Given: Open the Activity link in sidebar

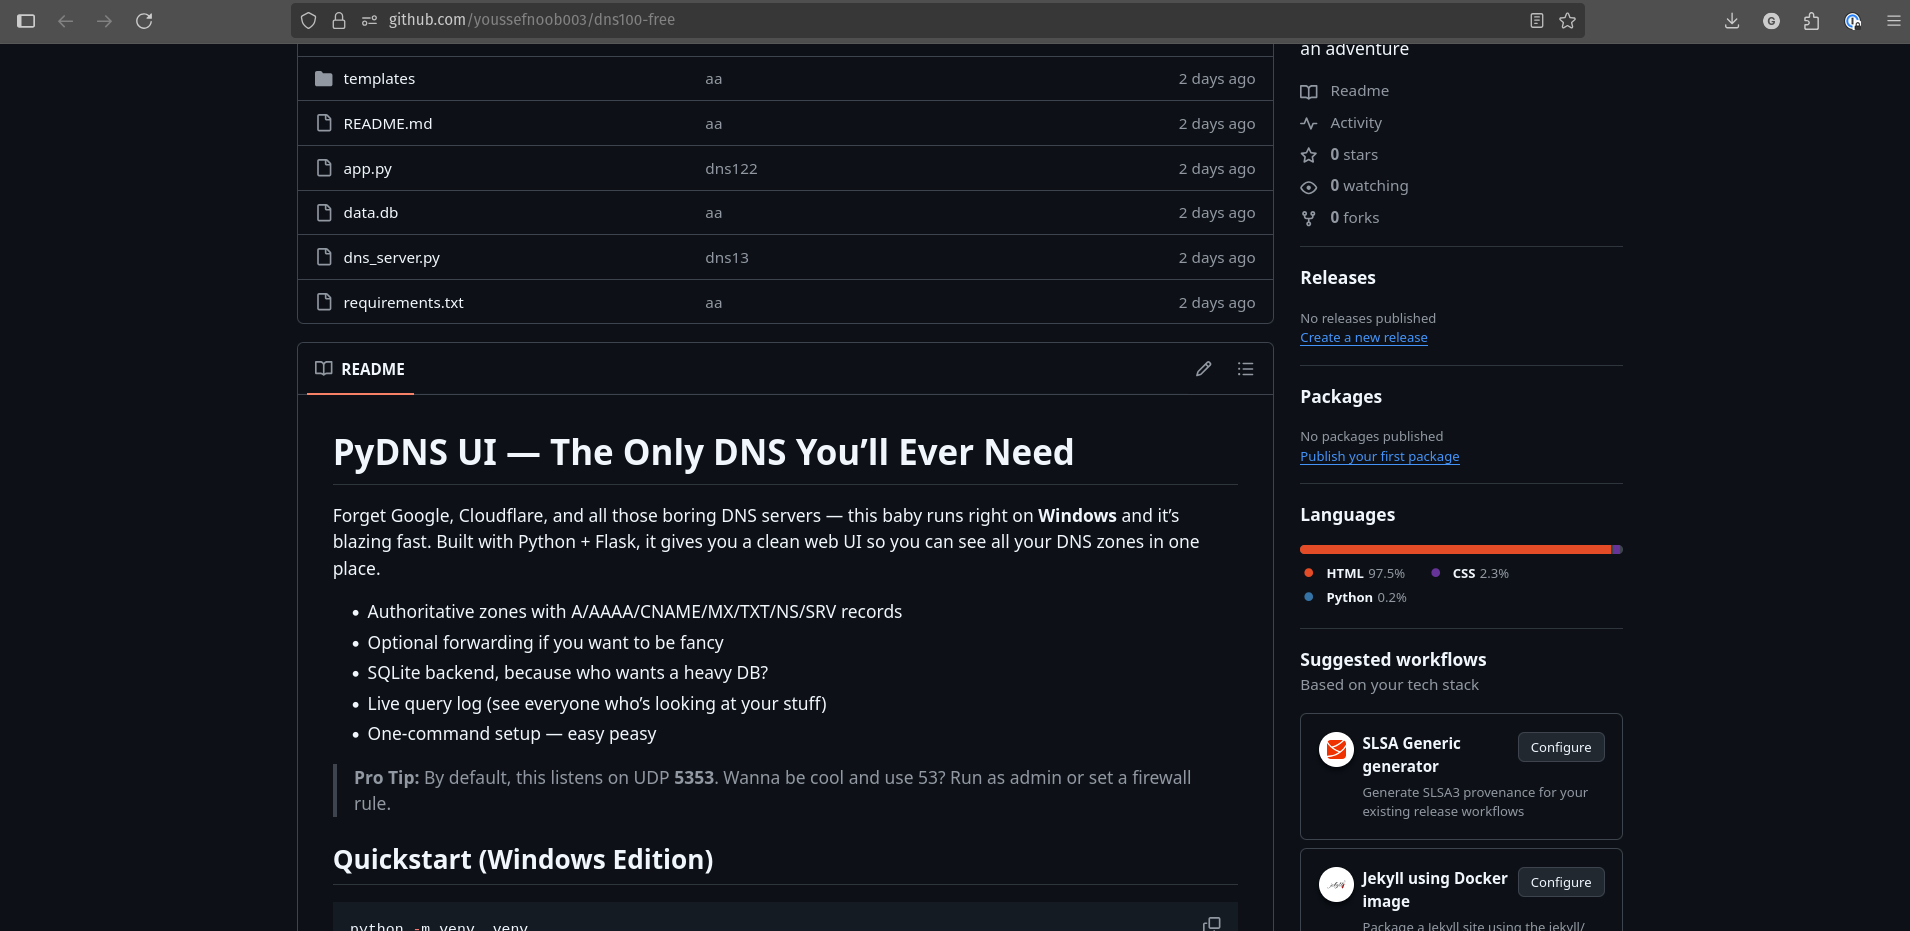Looking at the screenshot, I should [1355, 123].
